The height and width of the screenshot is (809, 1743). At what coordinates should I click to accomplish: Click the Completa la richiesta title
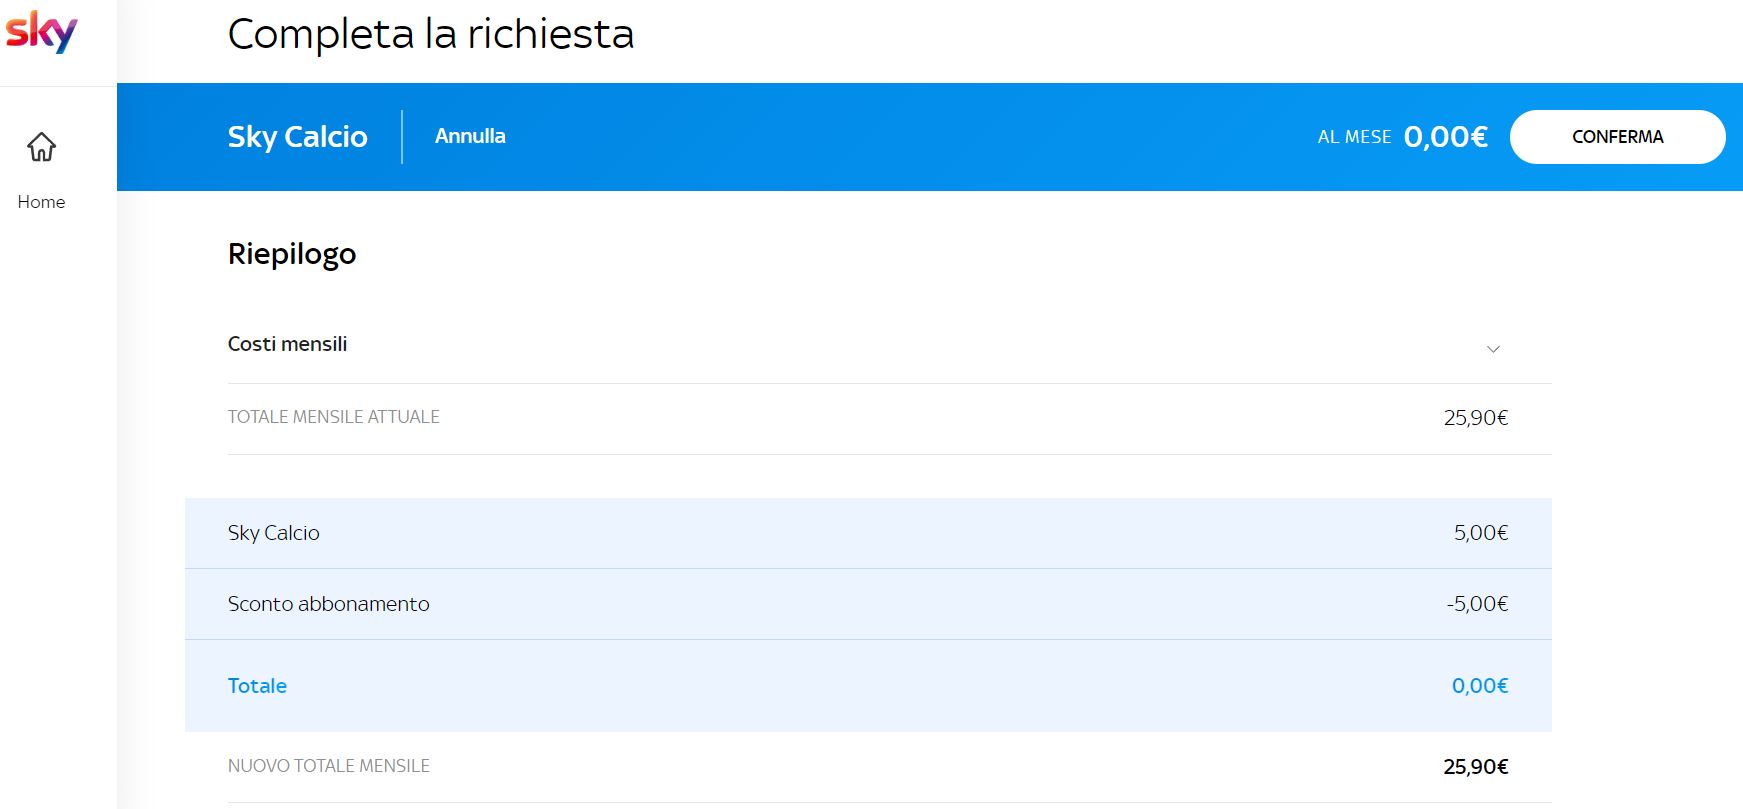(431, 34)
